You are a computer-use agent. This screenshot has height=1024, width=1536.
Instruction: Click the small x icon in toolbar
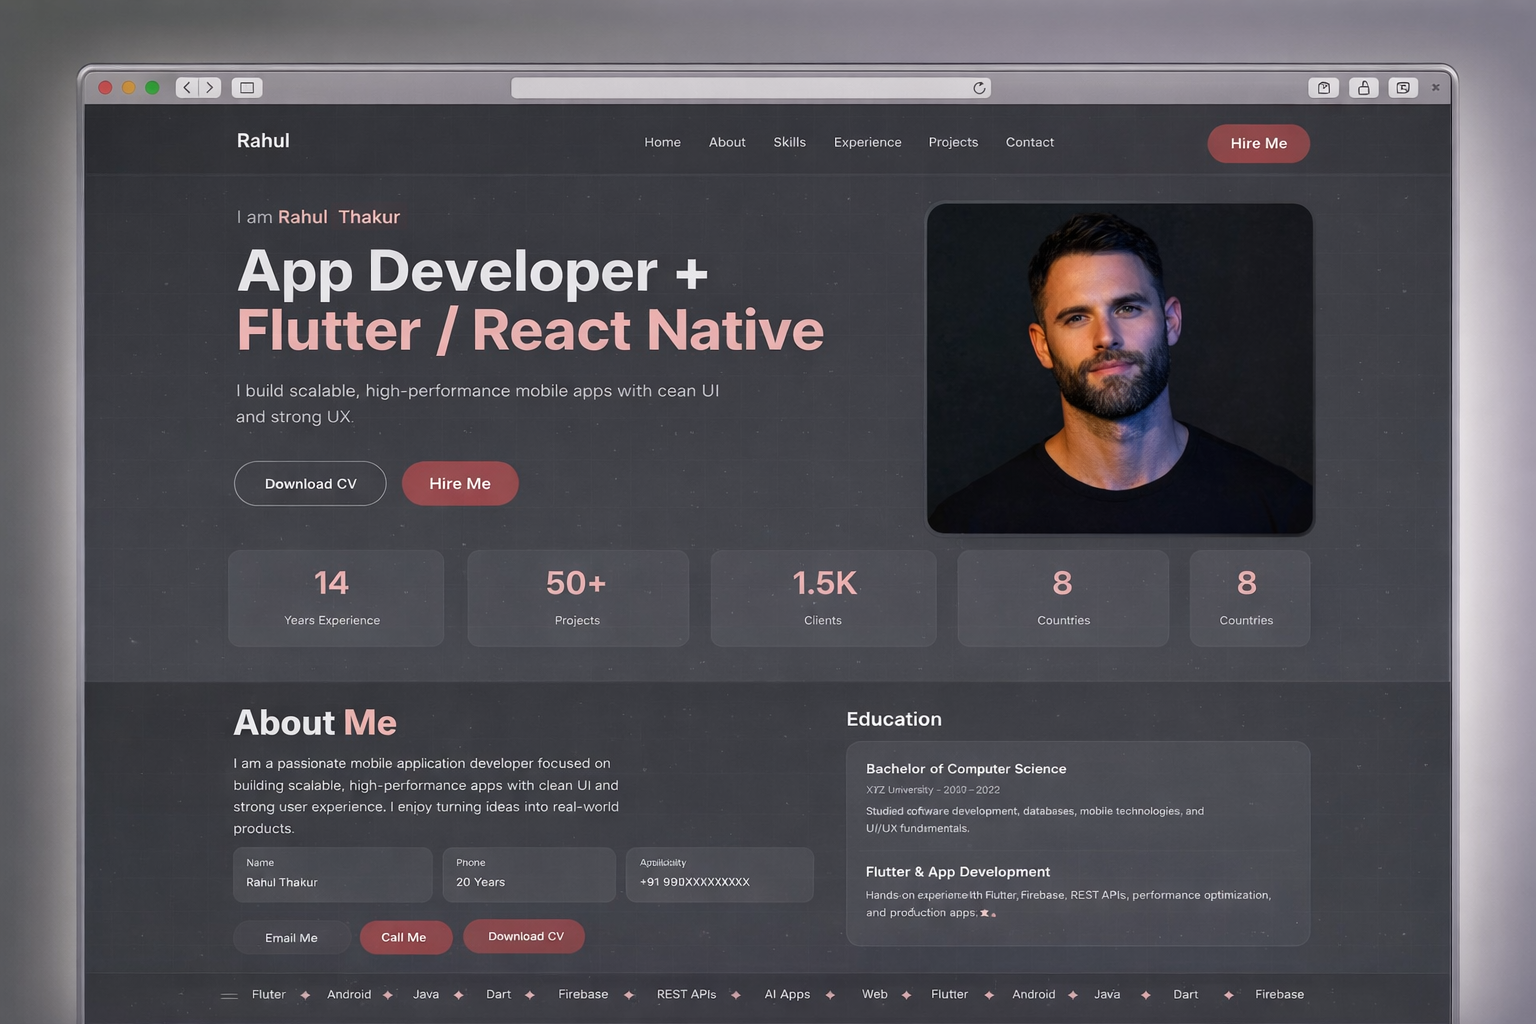(x=1435, y=88)
